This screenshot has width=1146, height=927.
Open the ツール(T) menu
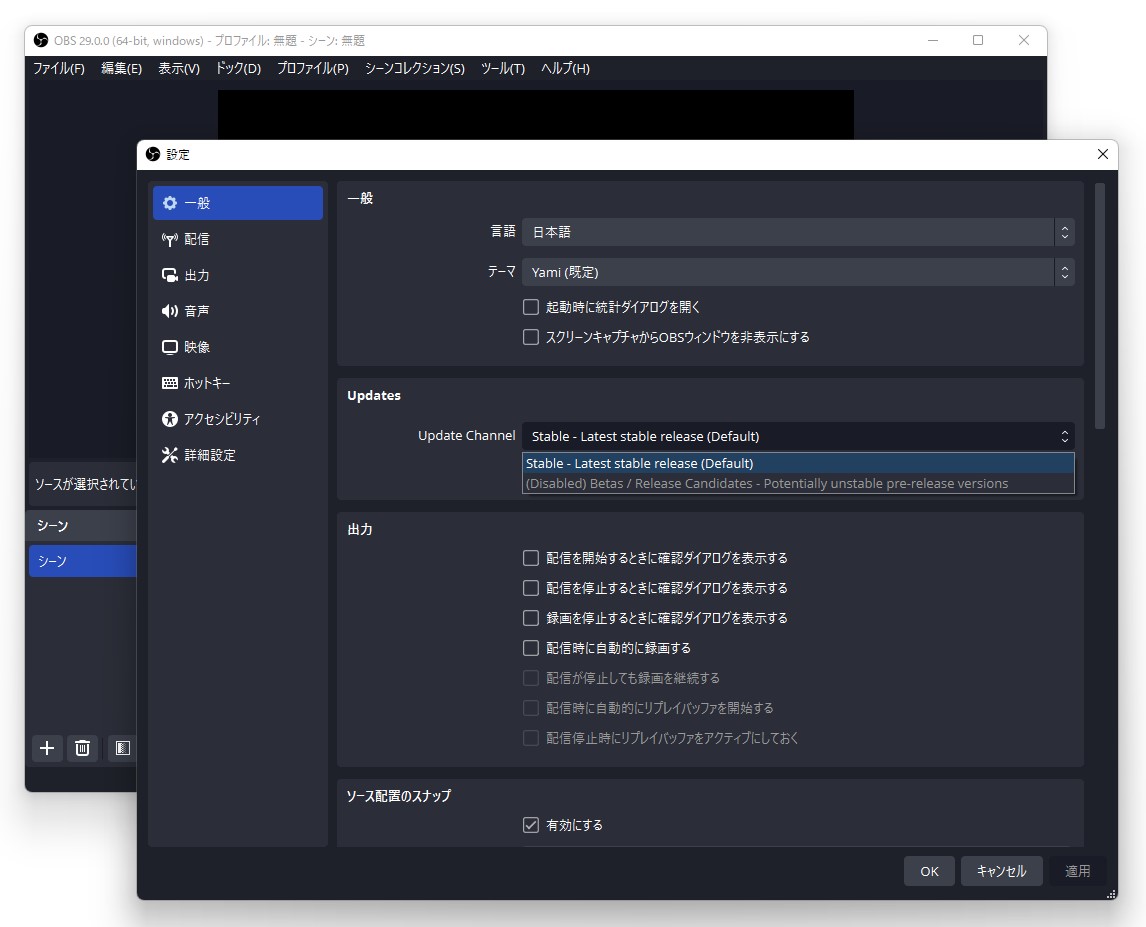[502, 68]
